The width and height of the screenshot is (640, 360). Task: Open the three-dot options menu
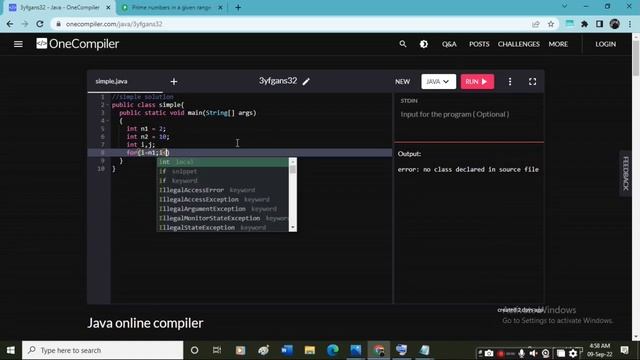click(510, 82)
